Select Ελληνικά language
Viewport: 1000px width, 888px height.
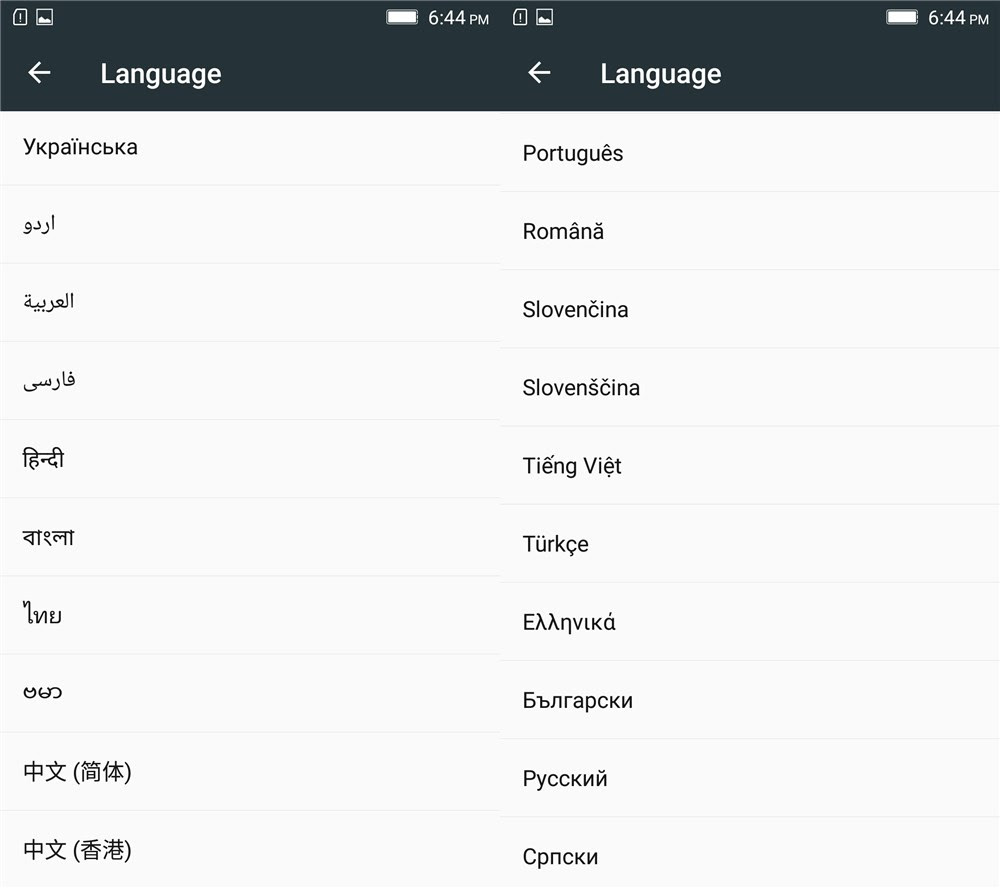[x=750, y=621]
